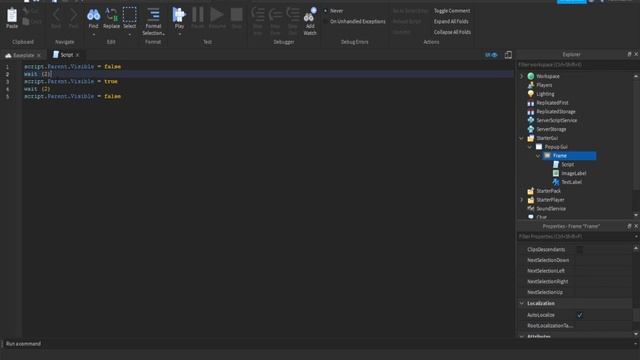Collapse the Frame node
640x360 pixels.
coord(538,156)
